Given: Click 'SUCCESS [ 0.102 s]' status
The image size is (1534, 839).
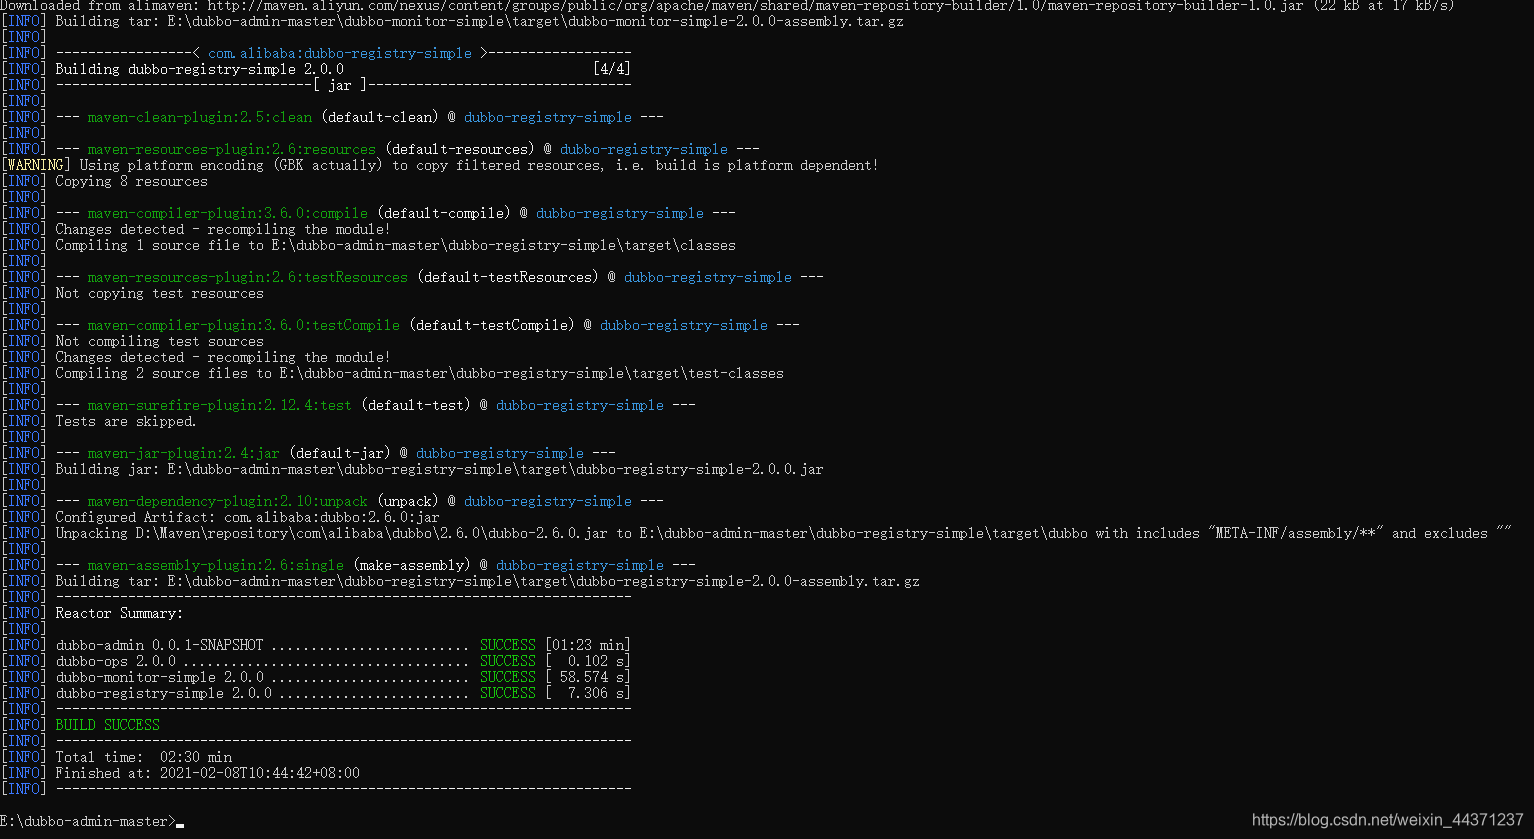Looking at the screenshot, I should click(555, 661).
